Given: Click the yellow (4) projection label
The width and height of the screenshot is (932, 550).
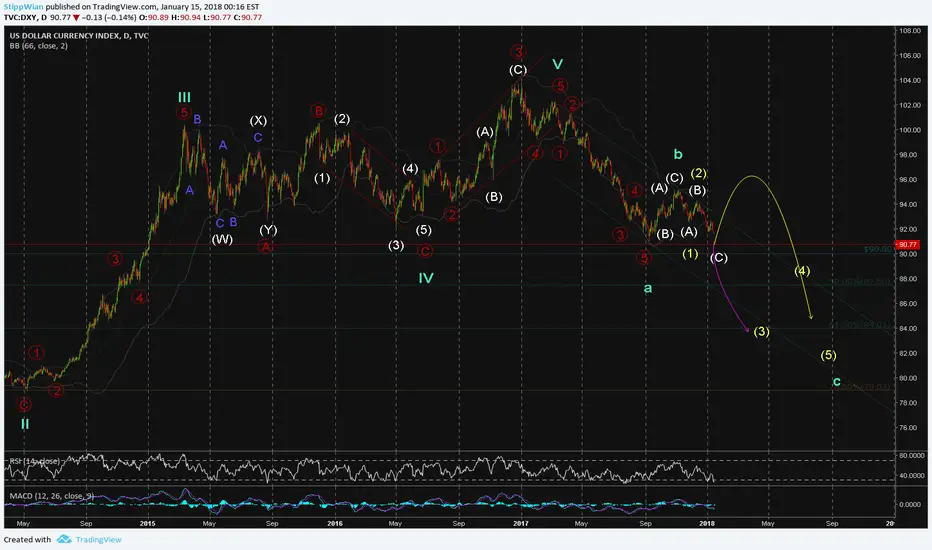Looking at the screenshot, I should point(802,271).
